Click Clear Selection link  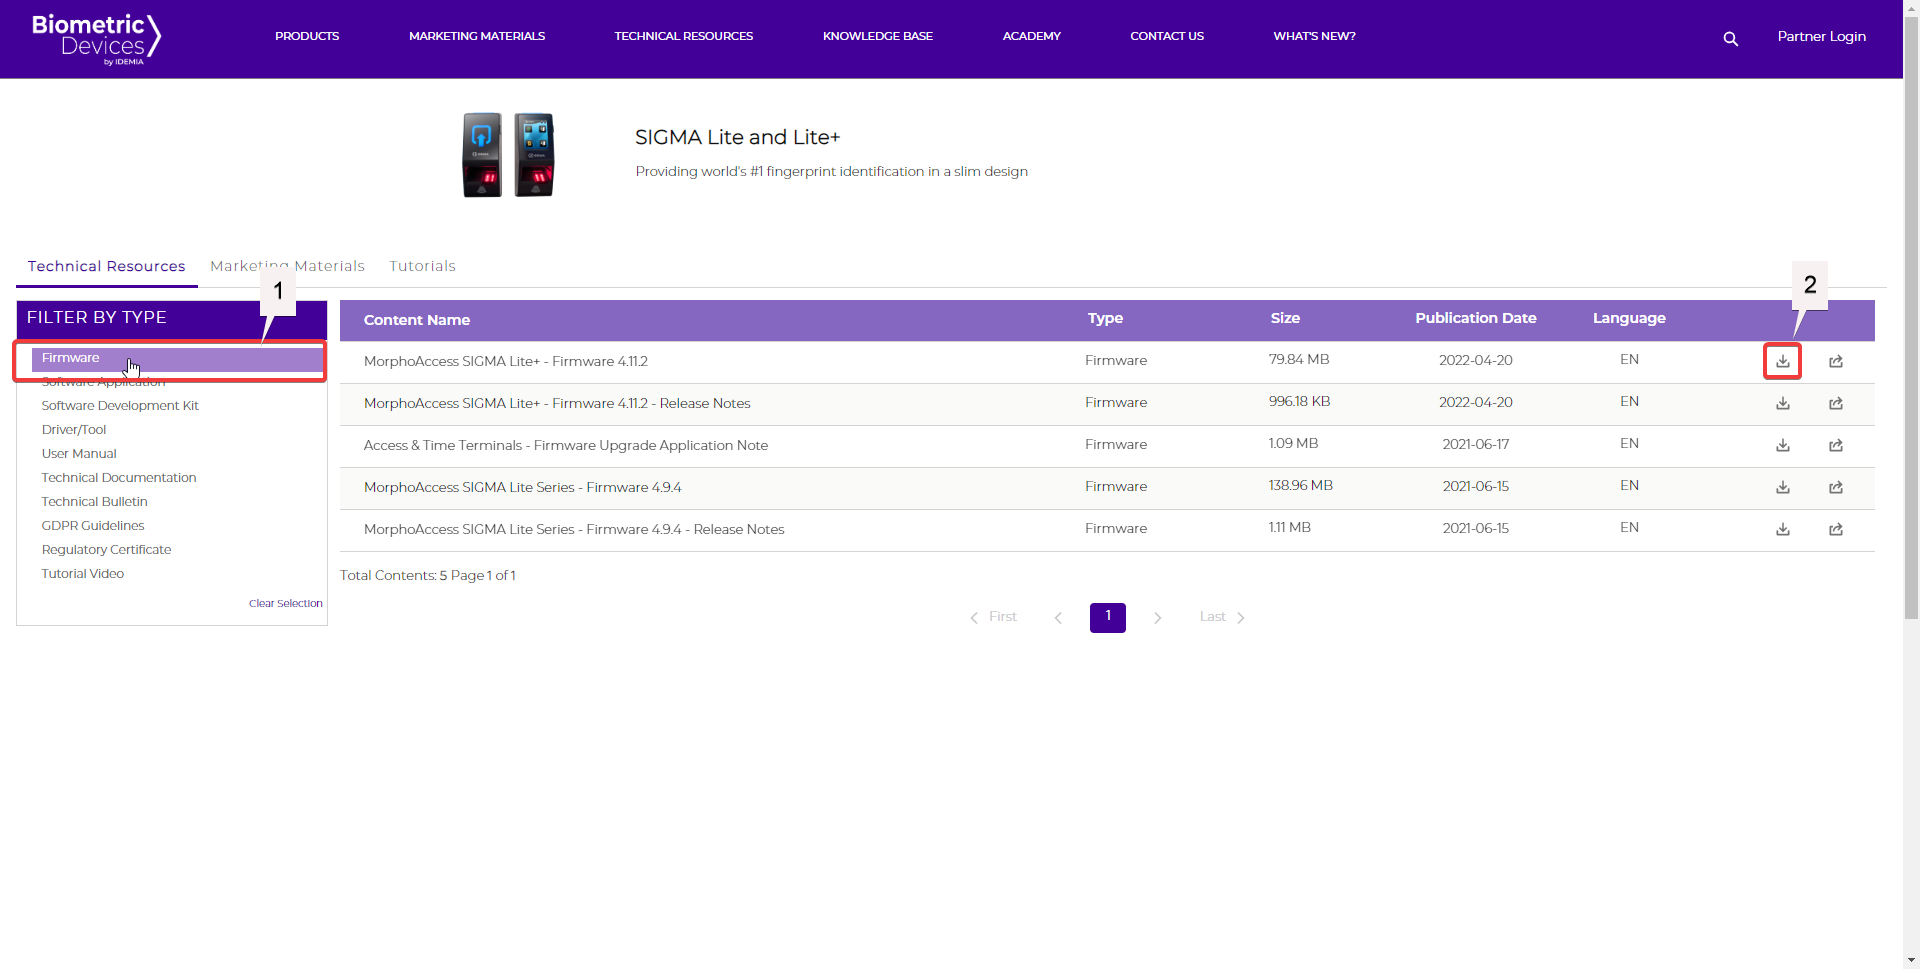click(286, 604)
